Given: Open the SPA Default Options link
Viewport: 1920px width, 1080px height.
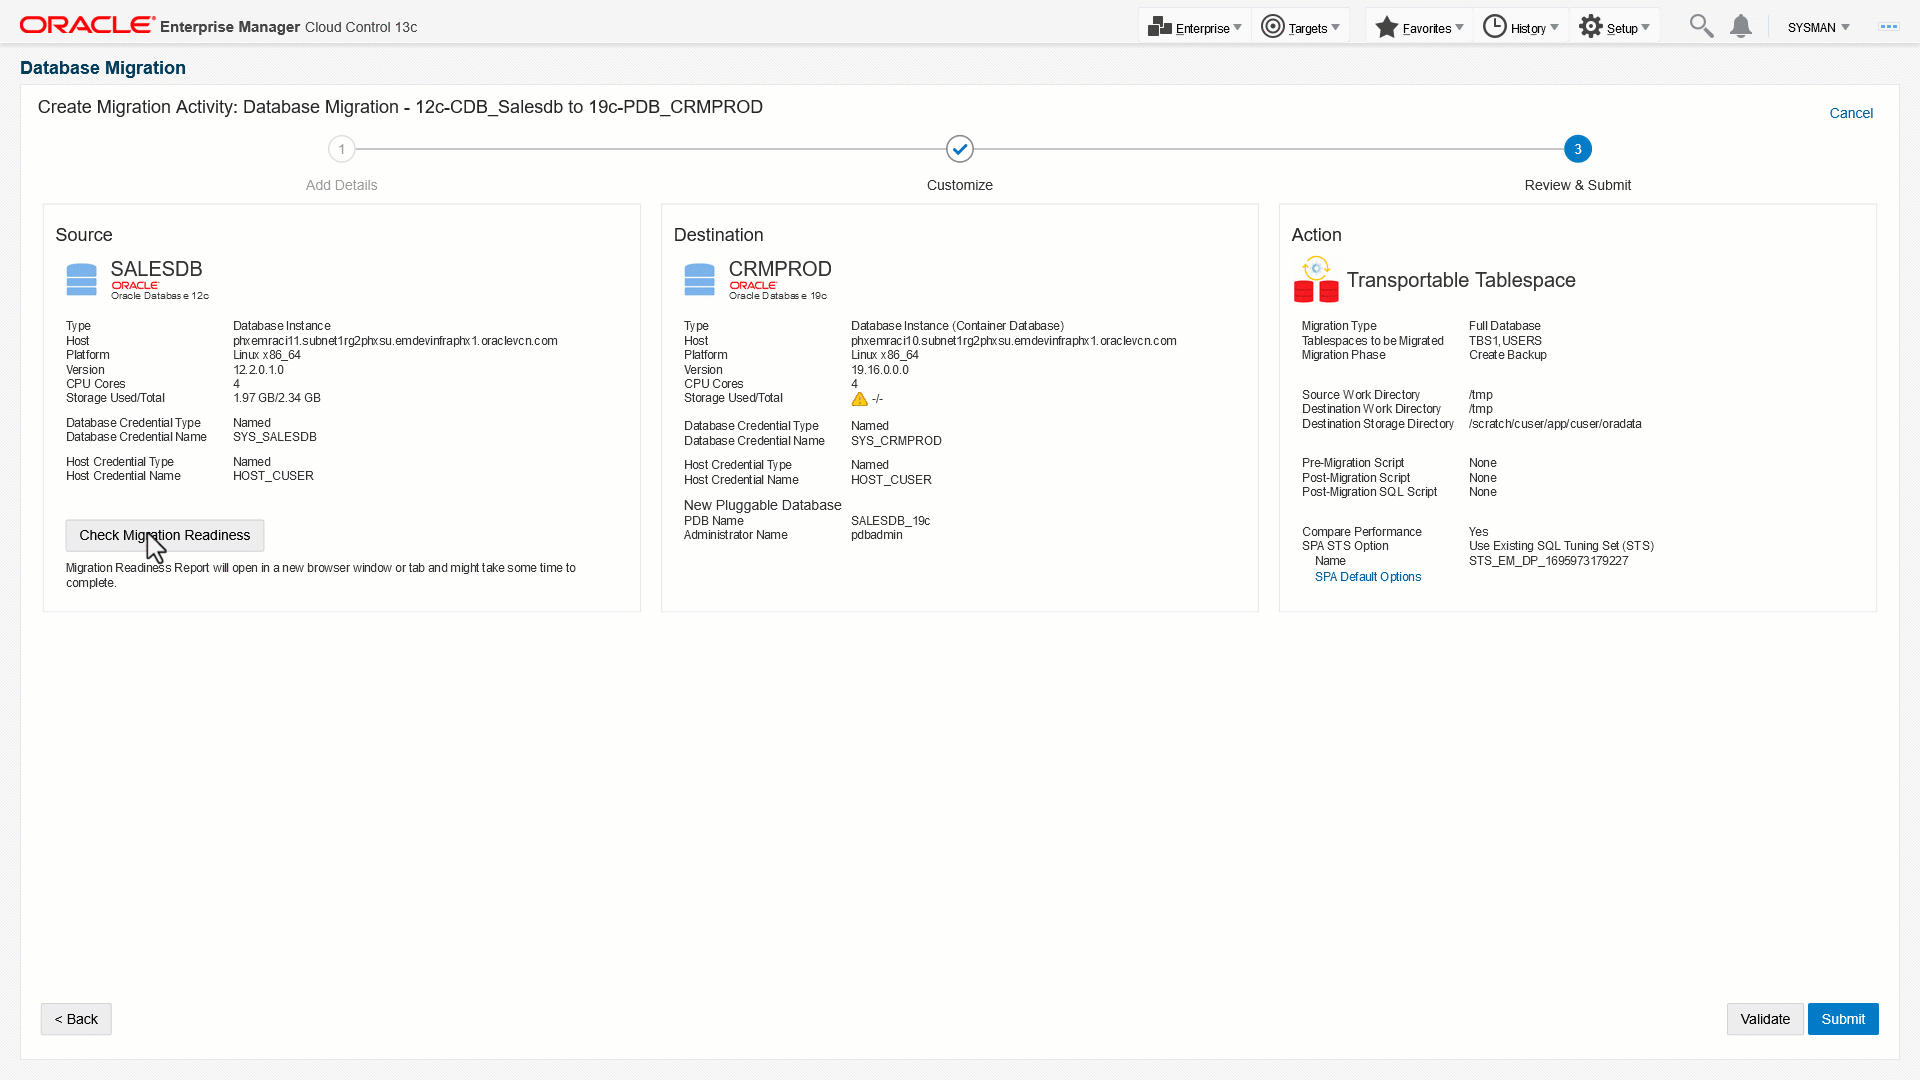Looking at the screenshot, I should 1367,577.
